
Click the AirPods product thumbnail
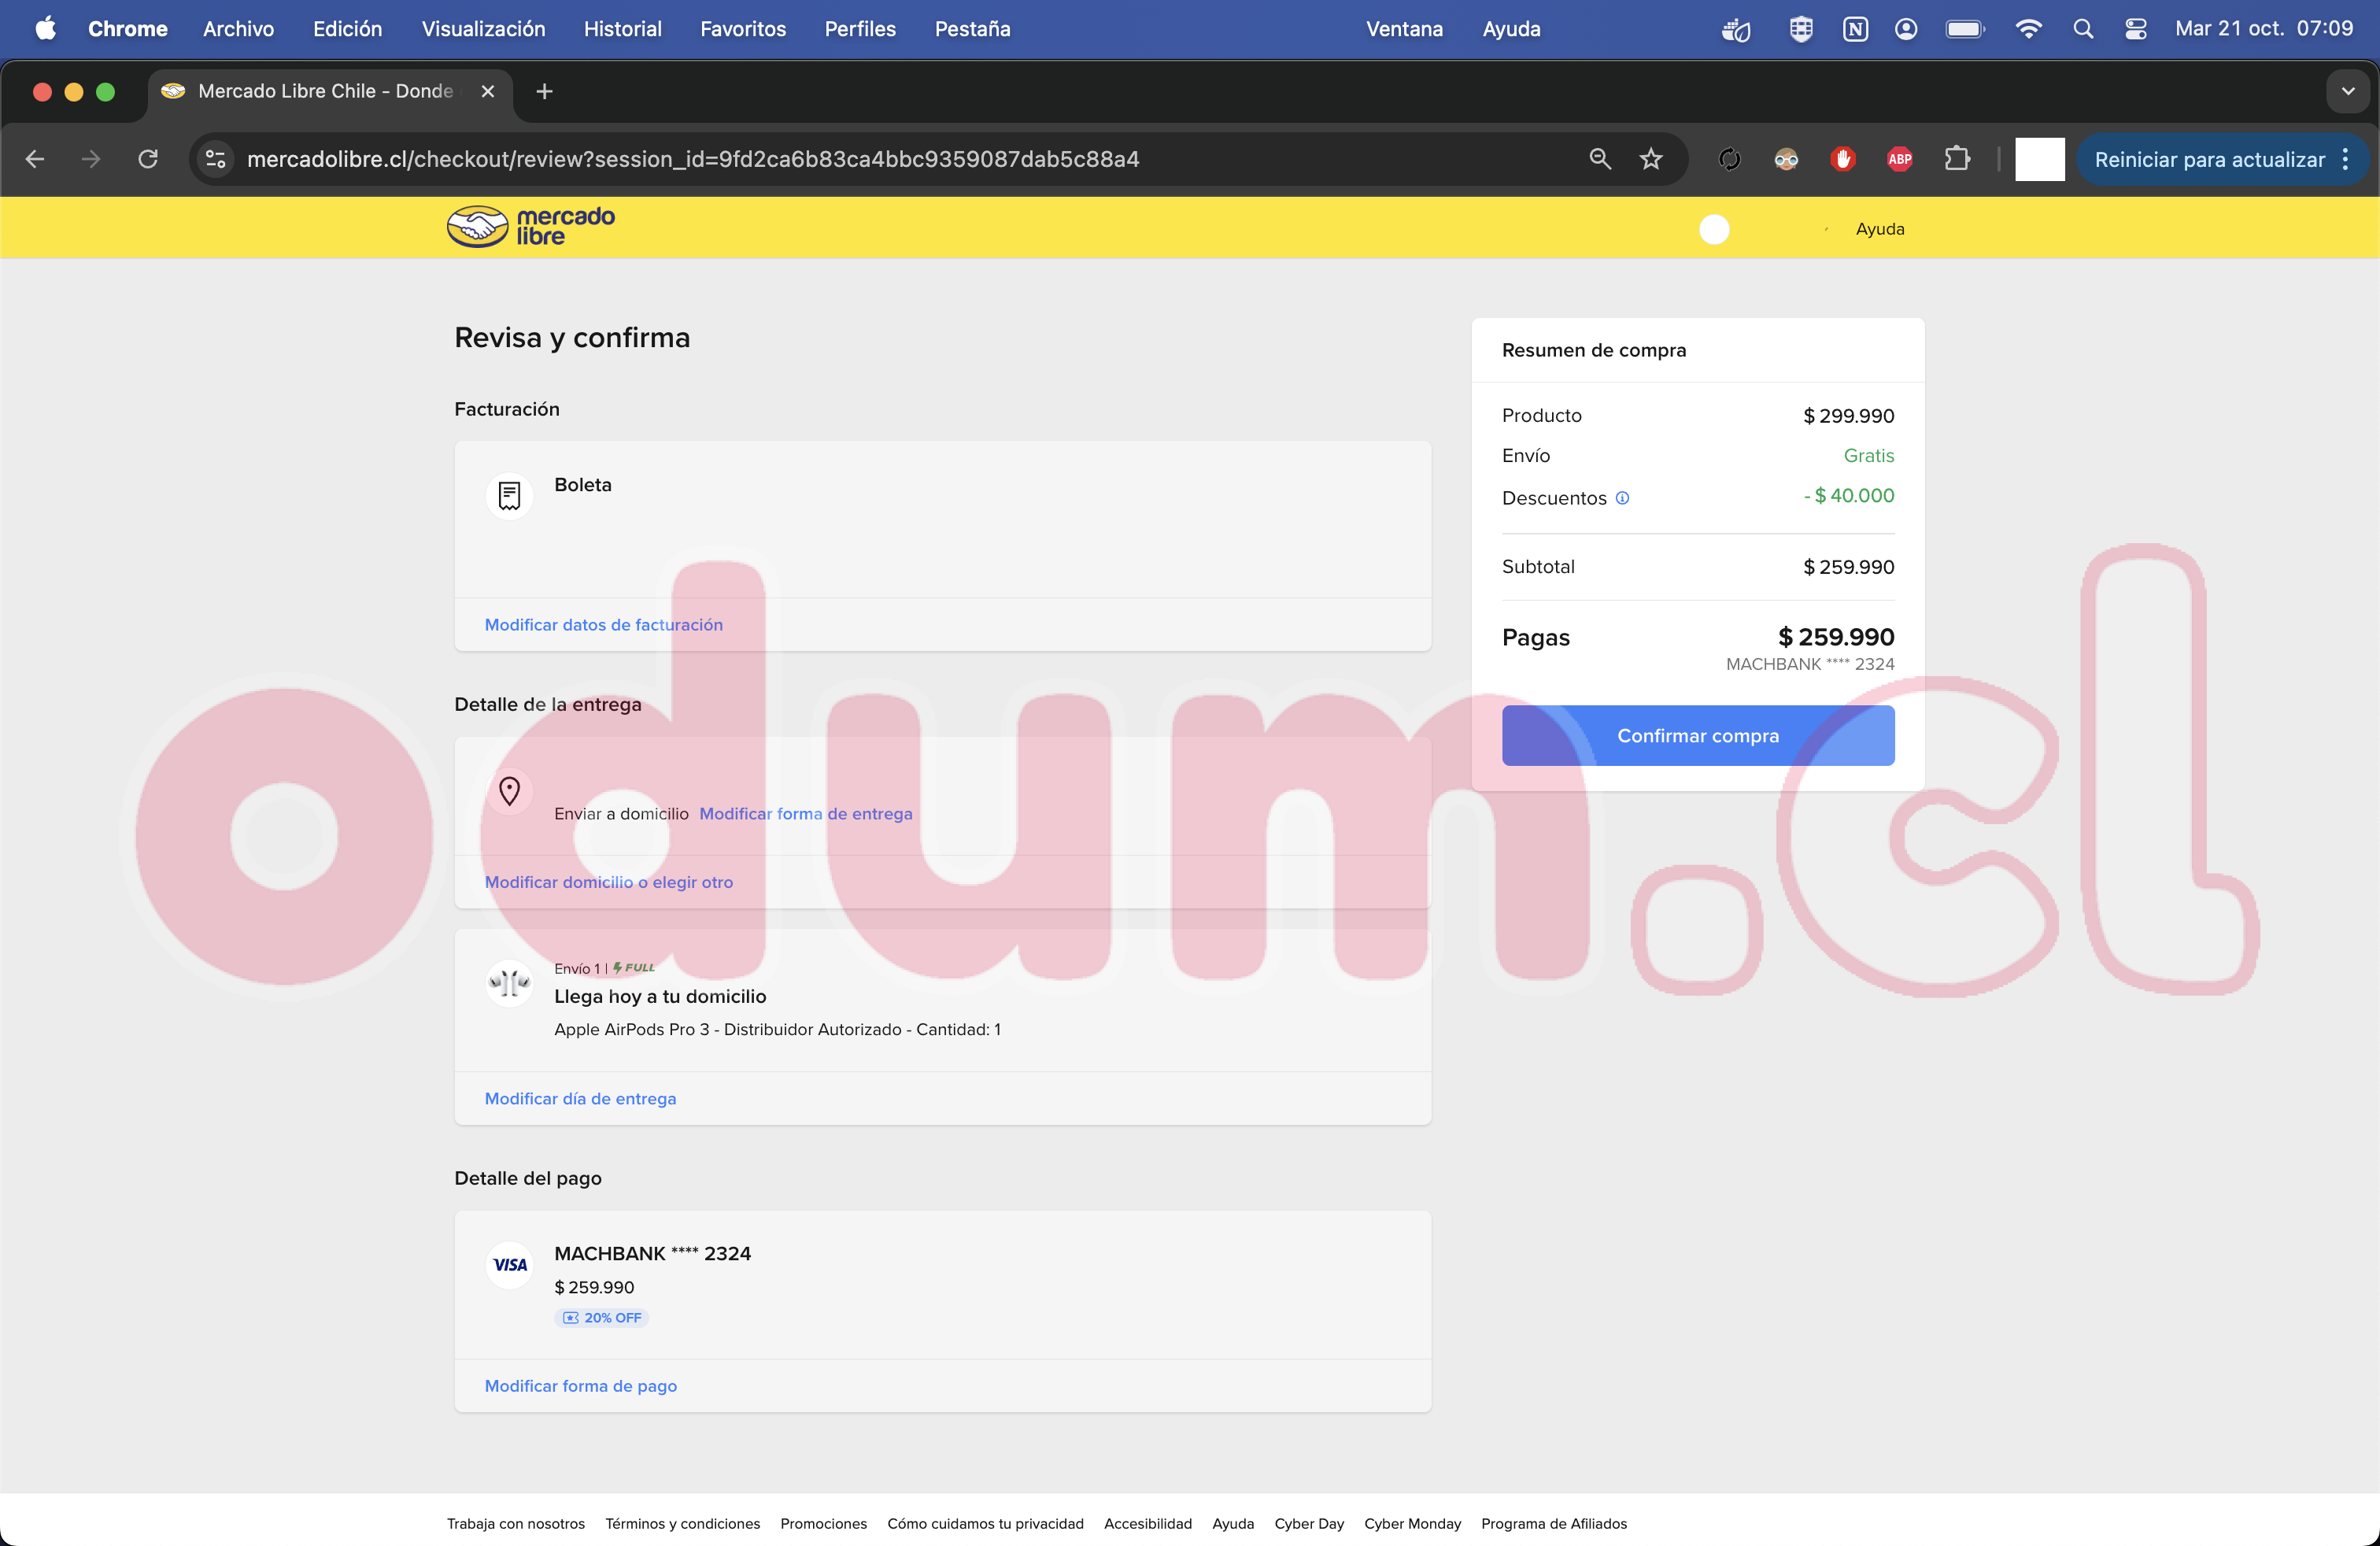pyautogui.click(x=509, y=984)
